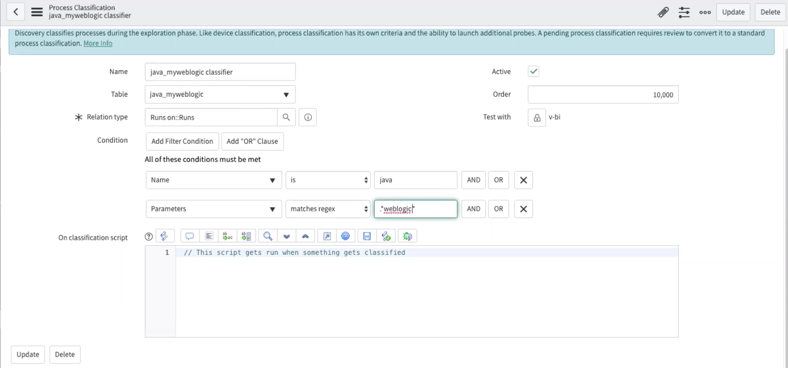Remove the Name is java condition
This screenshot has height=368, width=788.
tap(523, 180)
